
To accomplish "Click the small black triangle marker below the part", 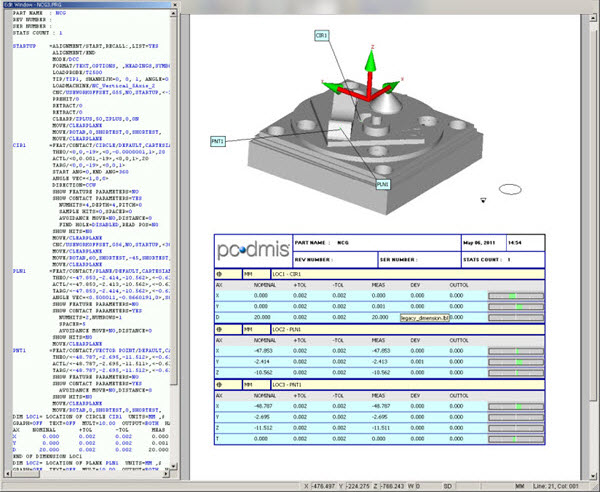I will coord(482,201).
